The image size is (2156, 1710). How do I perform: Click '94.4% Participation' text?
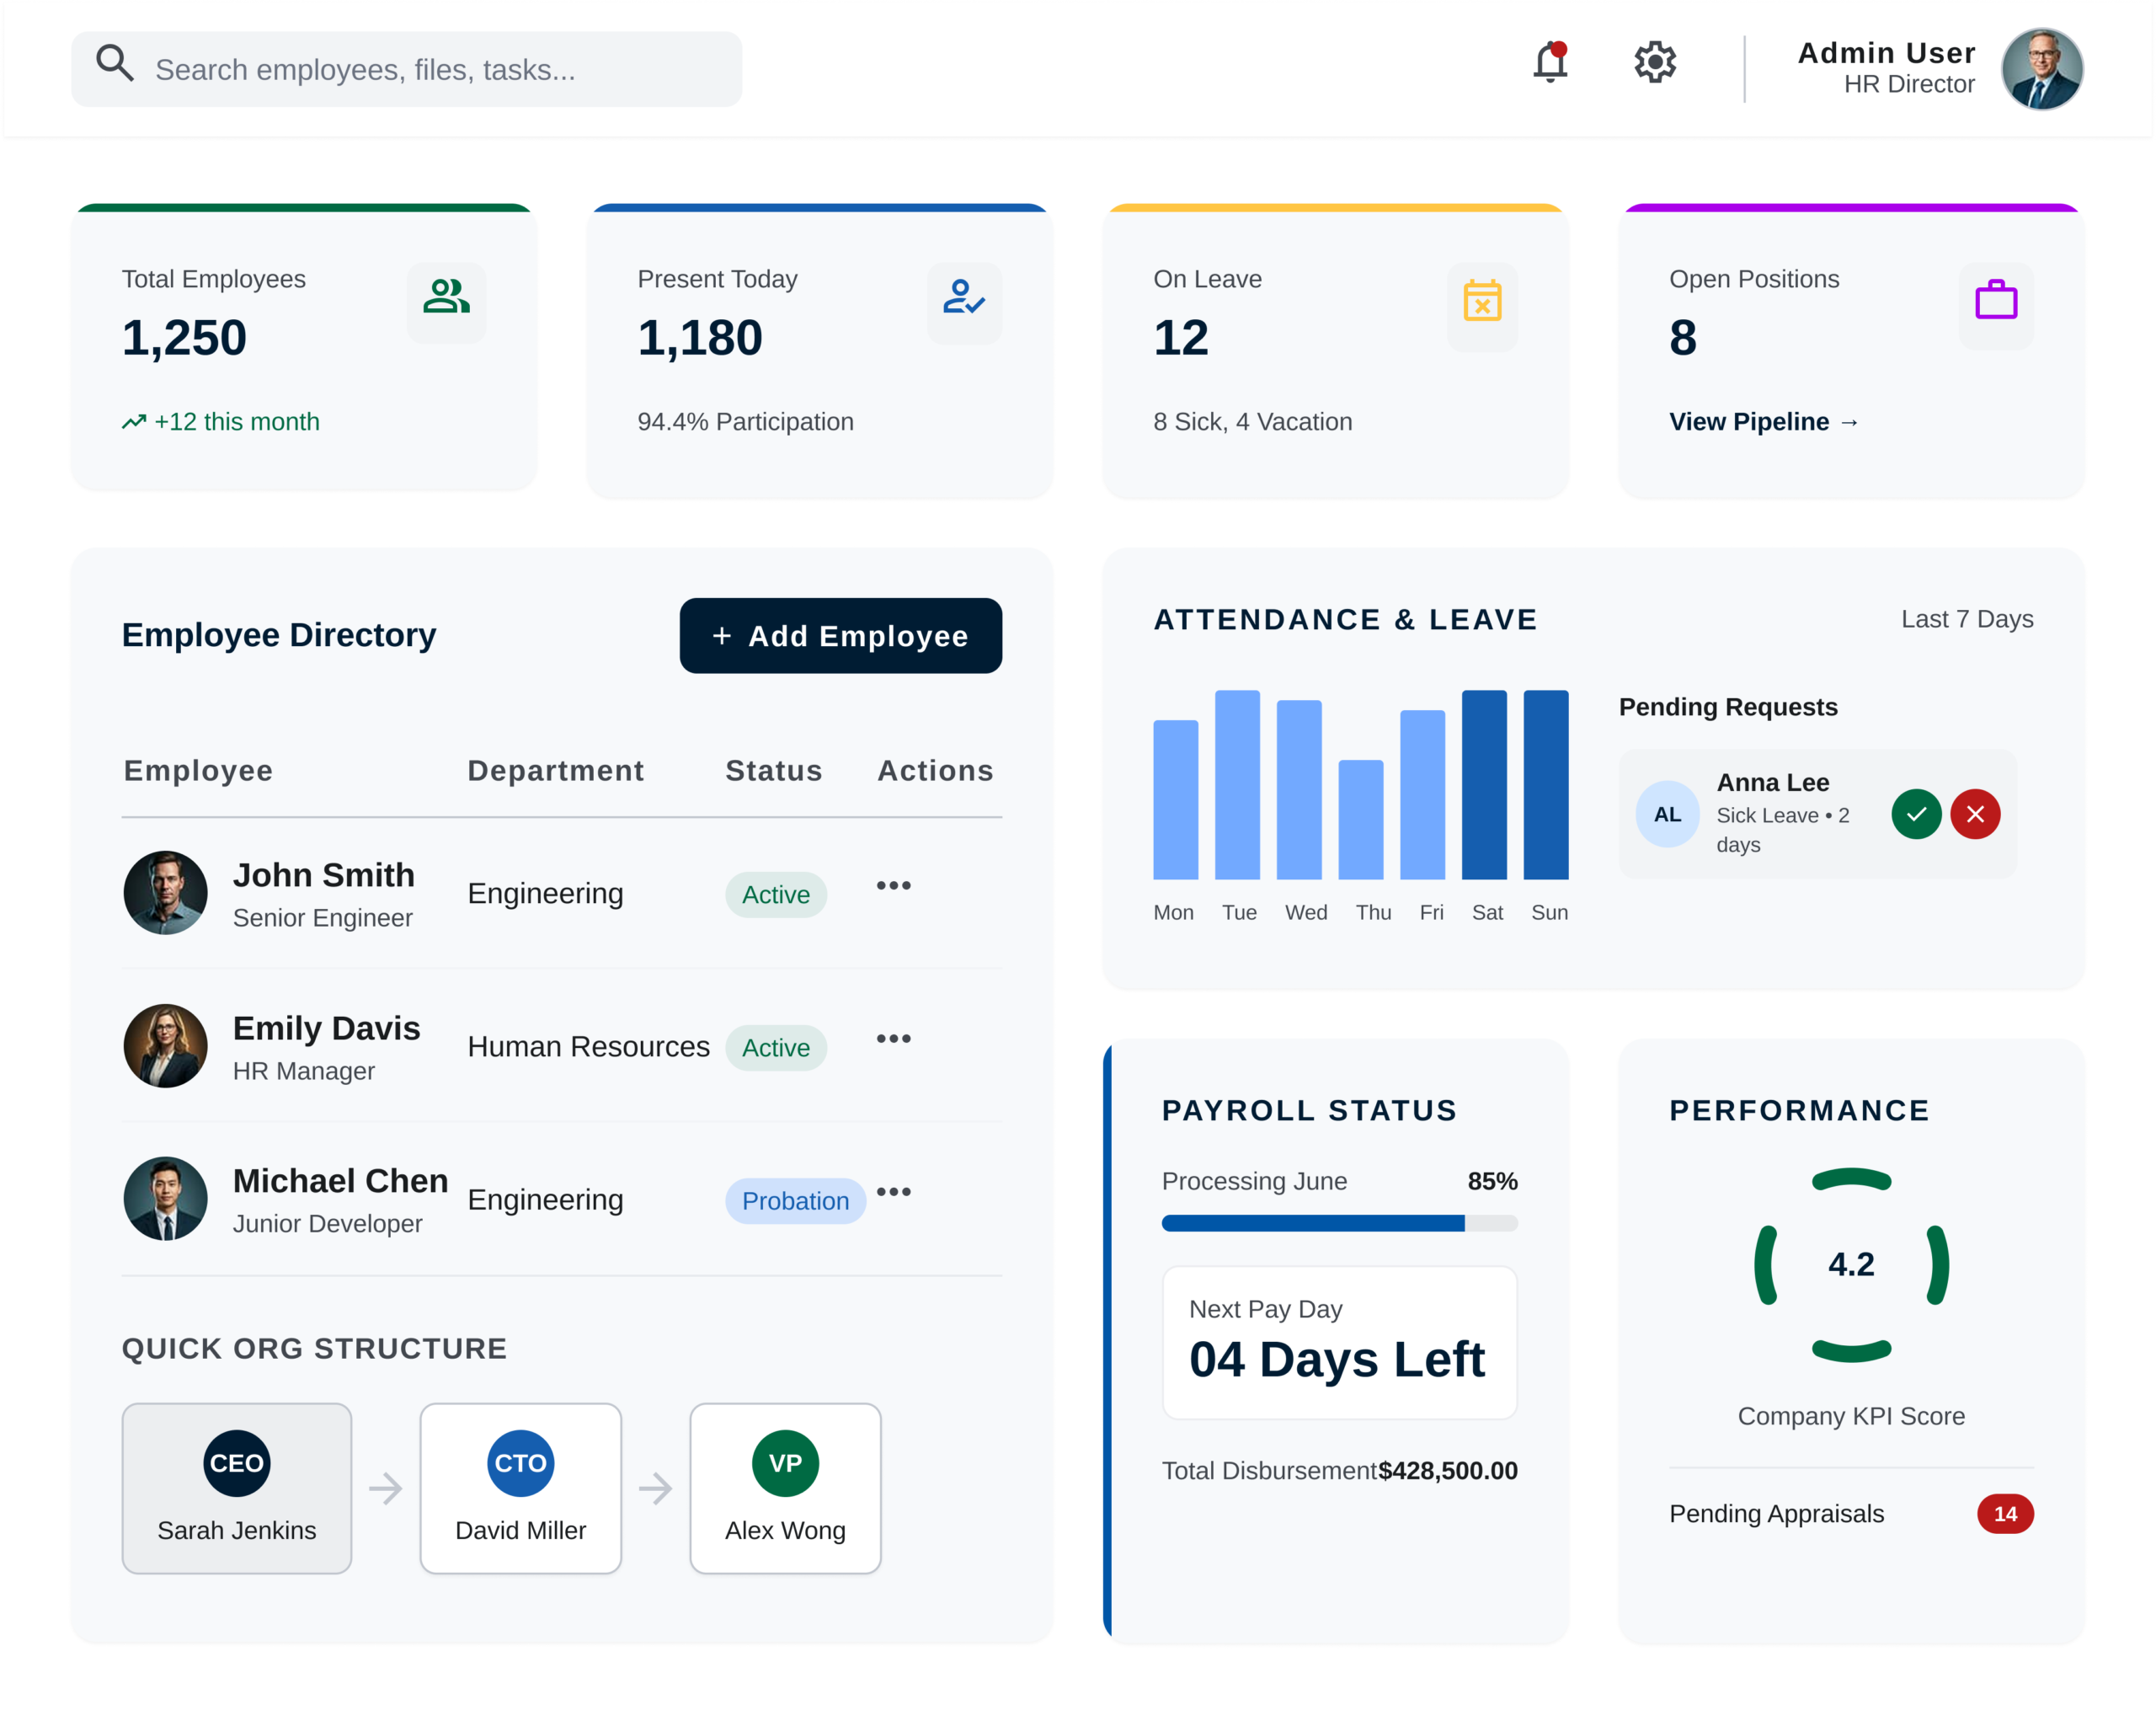click(x=745, y=422)
